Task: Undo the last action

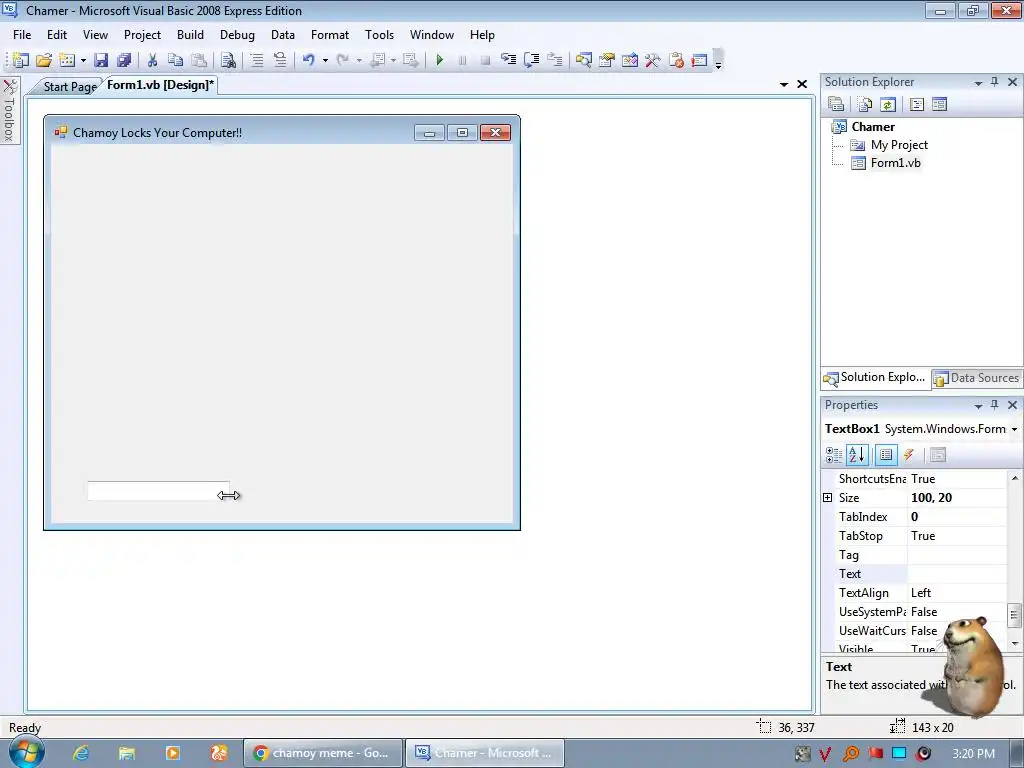Action: (308, 60)
